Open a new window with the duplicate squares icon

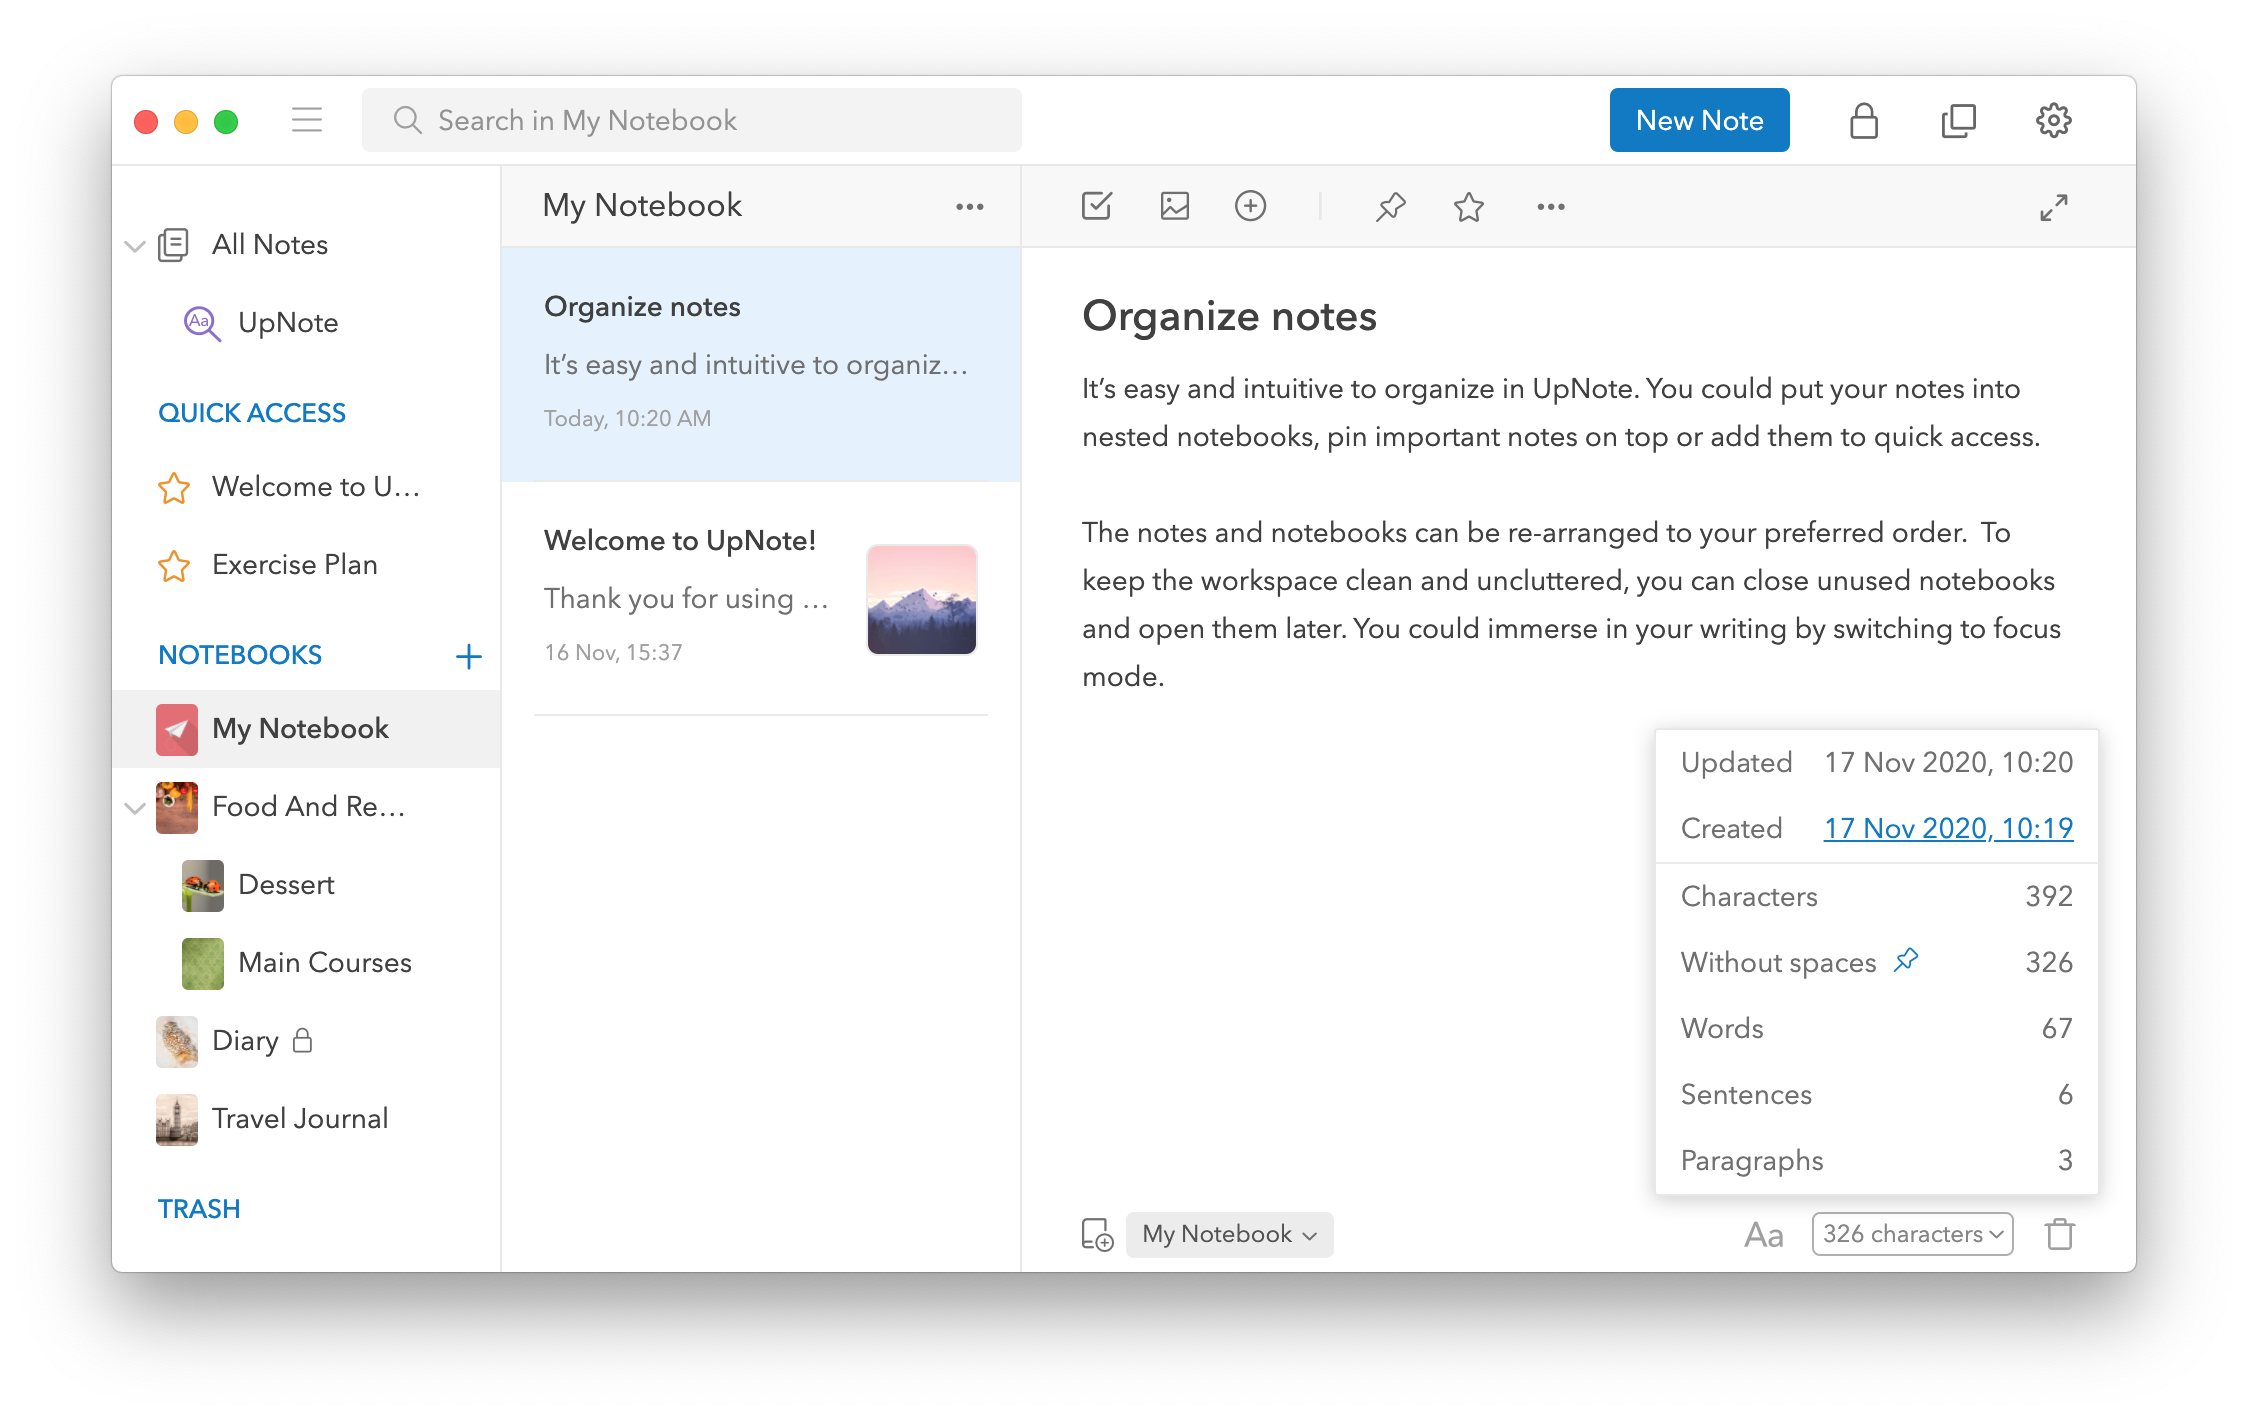point(1958,121)
